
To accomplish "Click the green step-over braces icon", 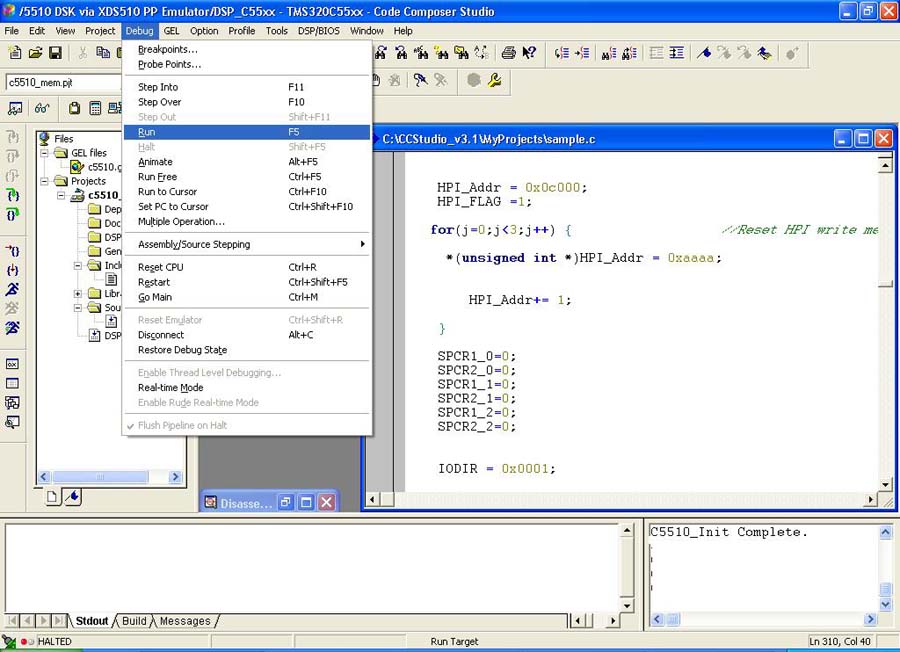I will point(13,195).
